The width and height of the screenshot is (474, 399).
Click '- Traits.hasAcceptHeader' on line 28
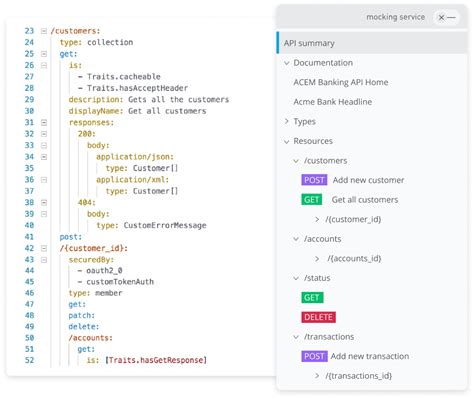tap(133, 88)
